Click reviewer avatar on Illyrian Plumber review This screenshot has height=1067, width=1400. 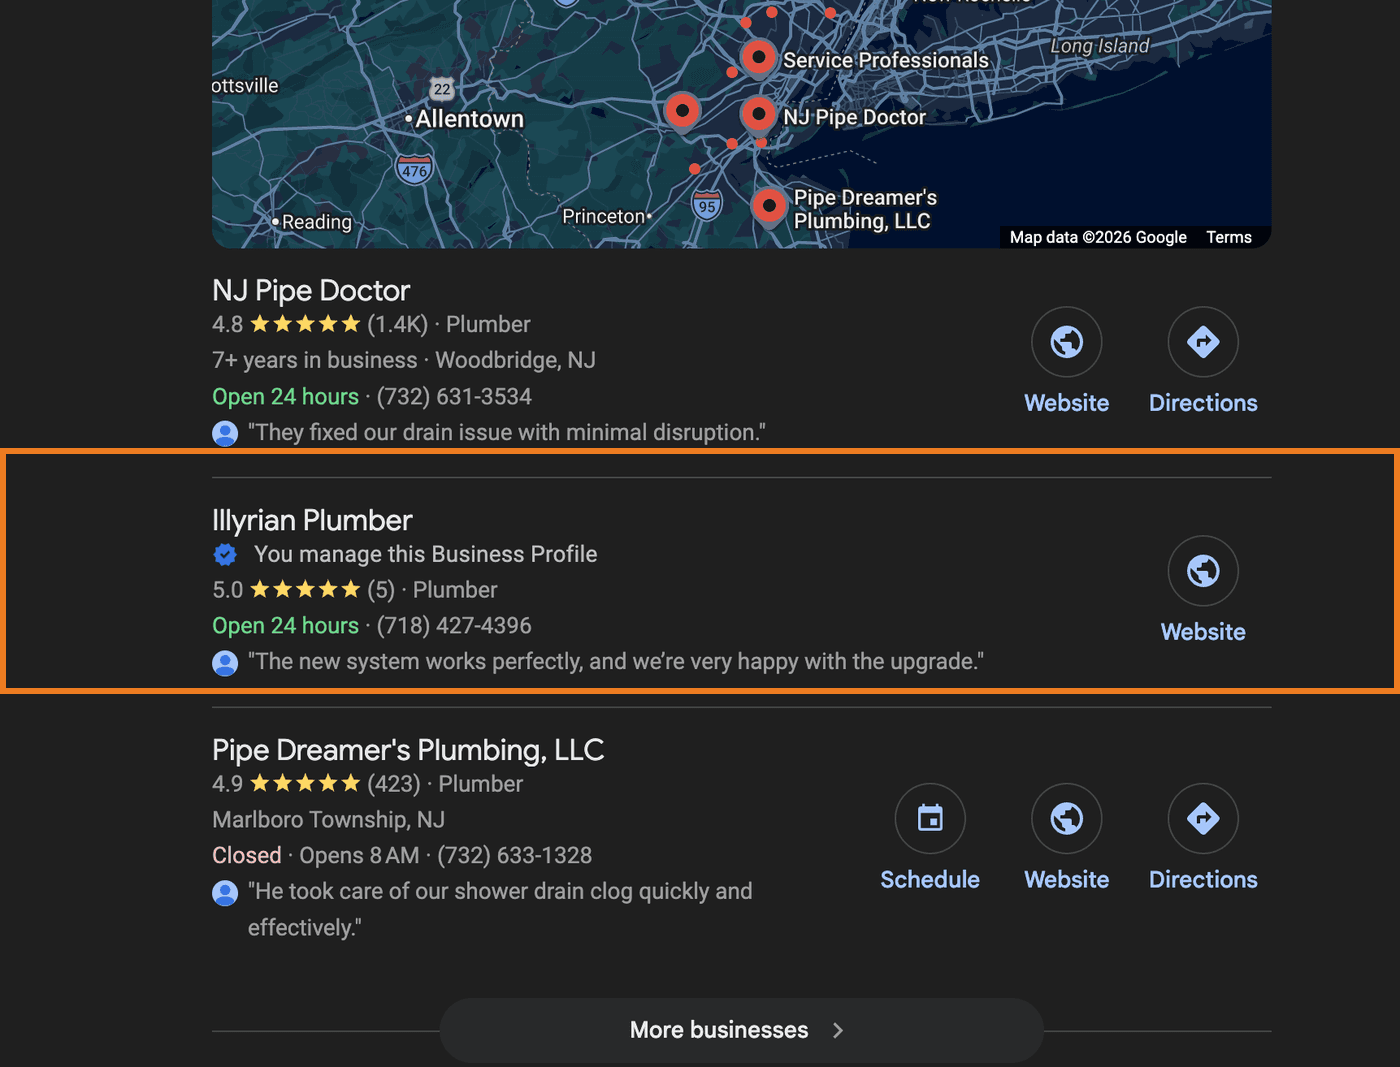coord(225,662)
